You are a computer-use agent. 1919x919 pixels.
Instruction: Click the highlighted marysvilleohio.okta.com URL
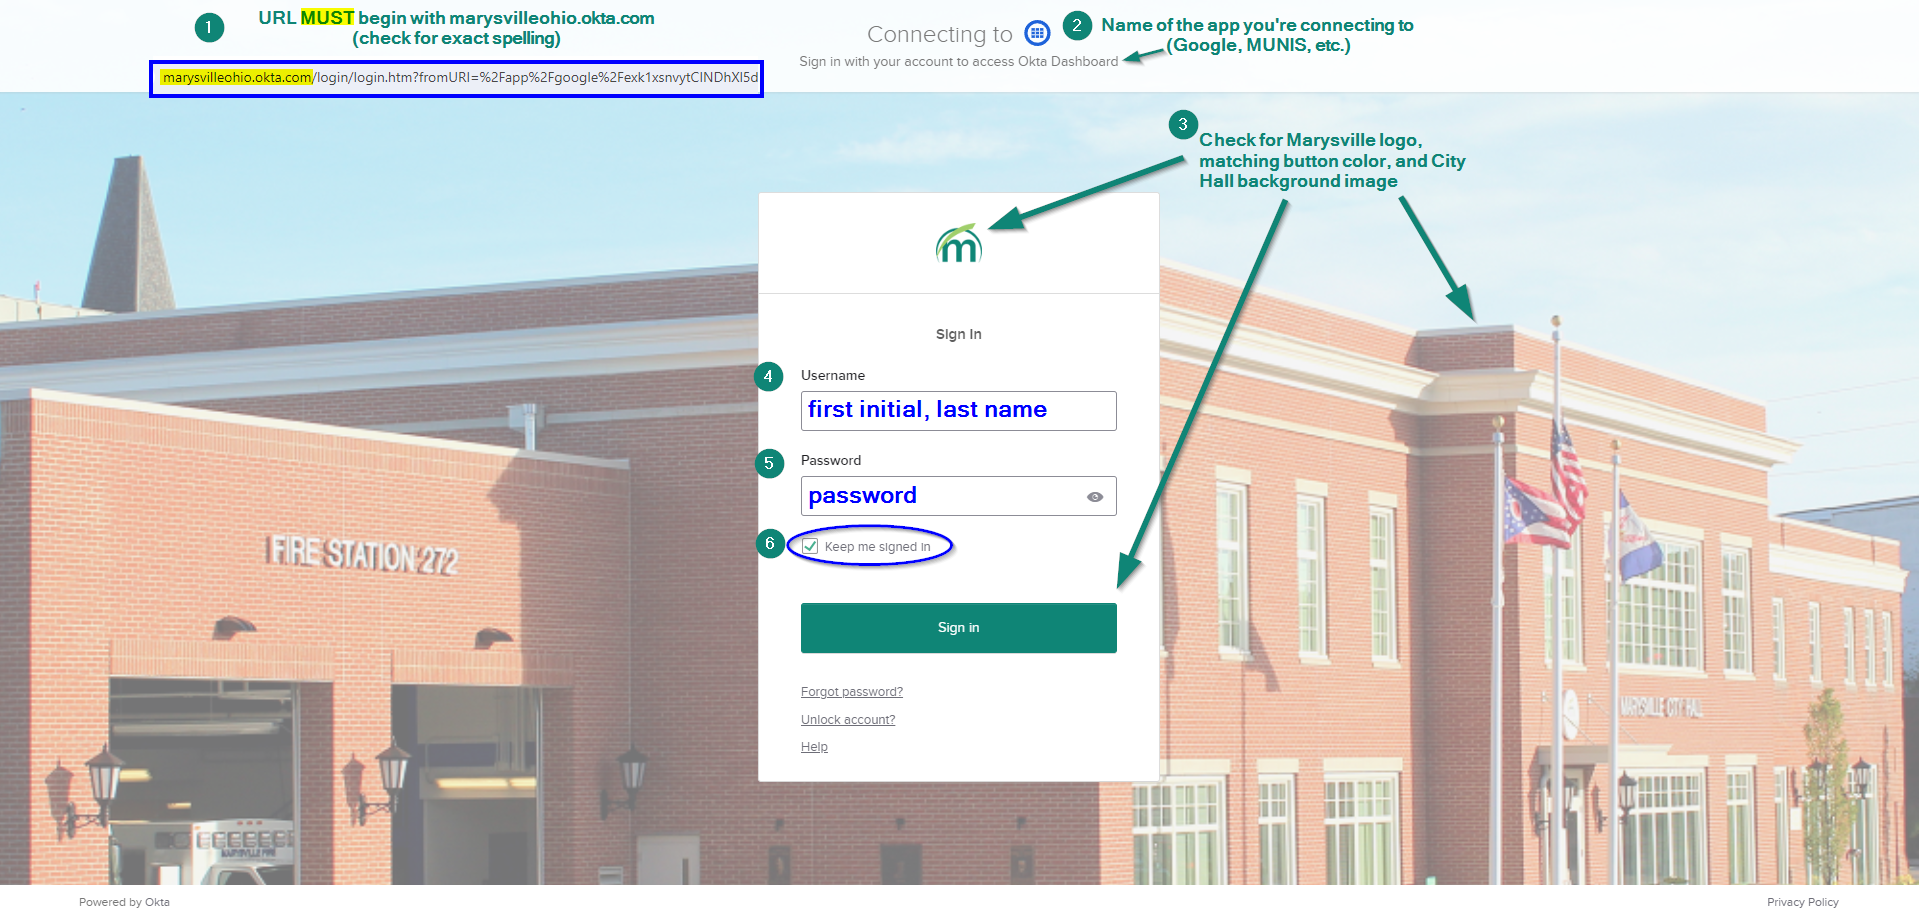237,78
